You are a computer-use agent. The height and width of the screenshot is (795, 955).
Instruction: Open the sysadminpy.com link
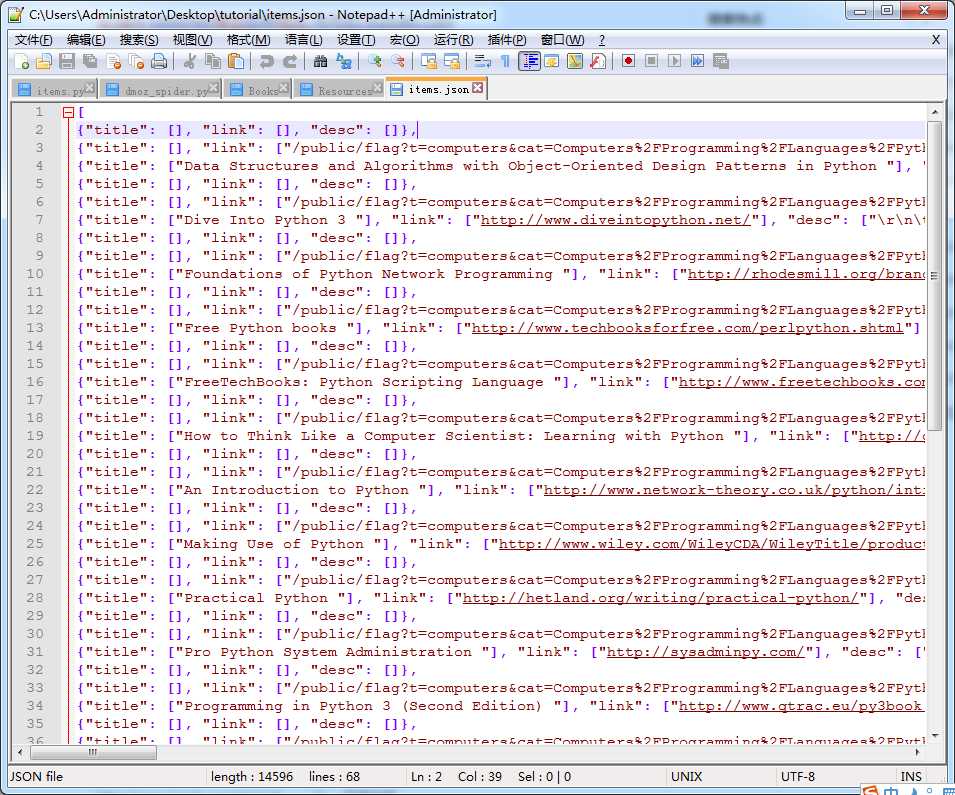(705, 652)
